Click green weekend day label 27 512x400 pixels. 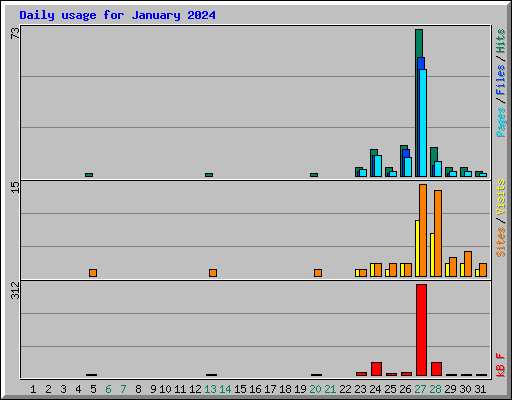420,389
